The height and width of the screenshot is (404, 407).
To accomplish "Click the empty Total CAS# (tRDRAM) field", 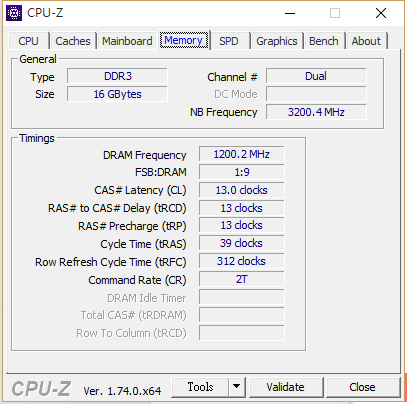I will (x=242, y=315).
